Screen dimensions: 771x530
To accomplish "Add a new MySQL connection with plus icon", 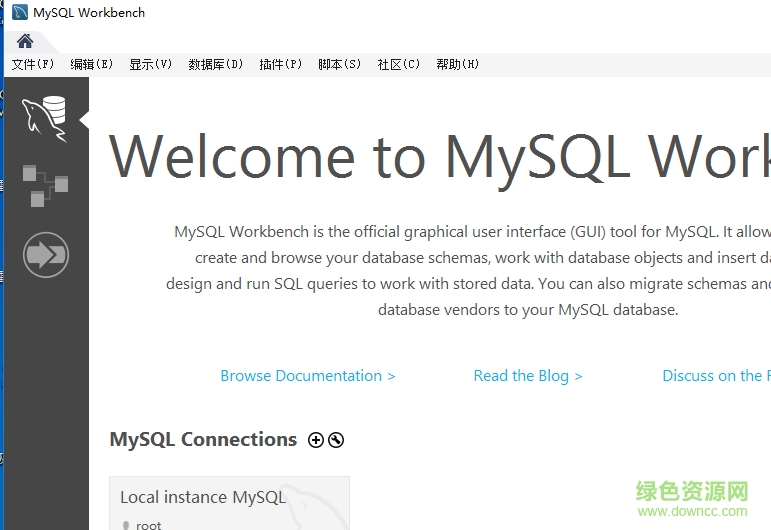I will coord(316,440).
